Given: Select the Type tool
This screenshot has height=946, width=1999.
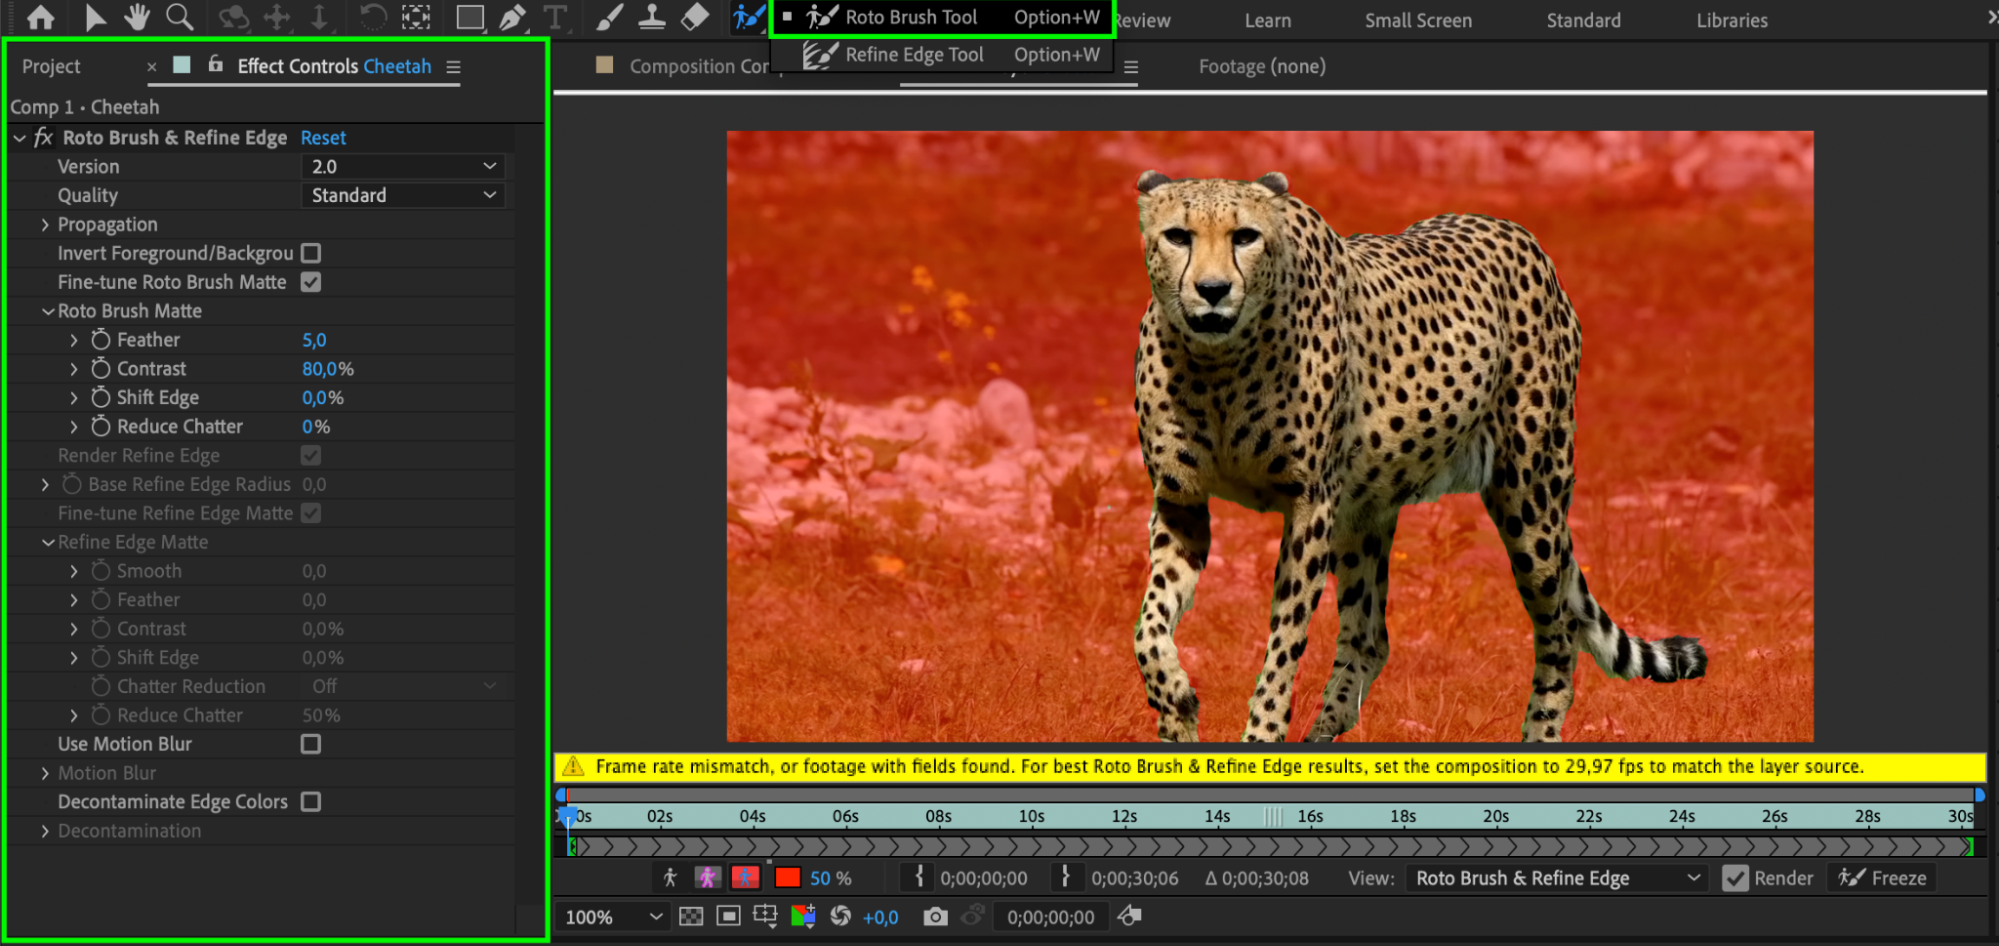Looking at the screenshot, I should pyautogui.click(x=555, y=17).
